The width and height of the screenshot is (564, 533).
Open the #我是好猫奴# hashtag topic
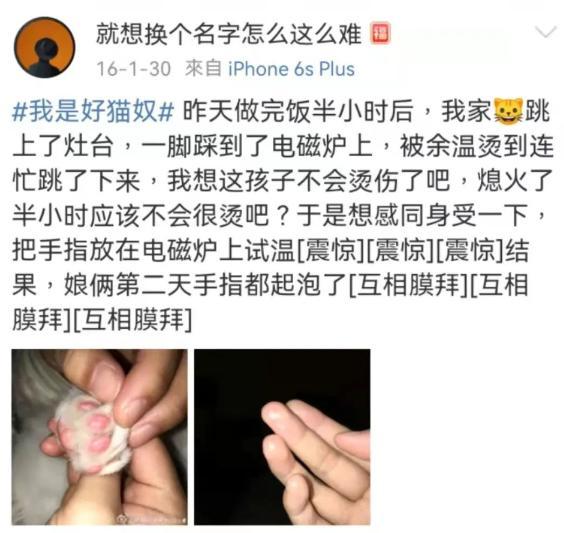[x=93, y=111]
